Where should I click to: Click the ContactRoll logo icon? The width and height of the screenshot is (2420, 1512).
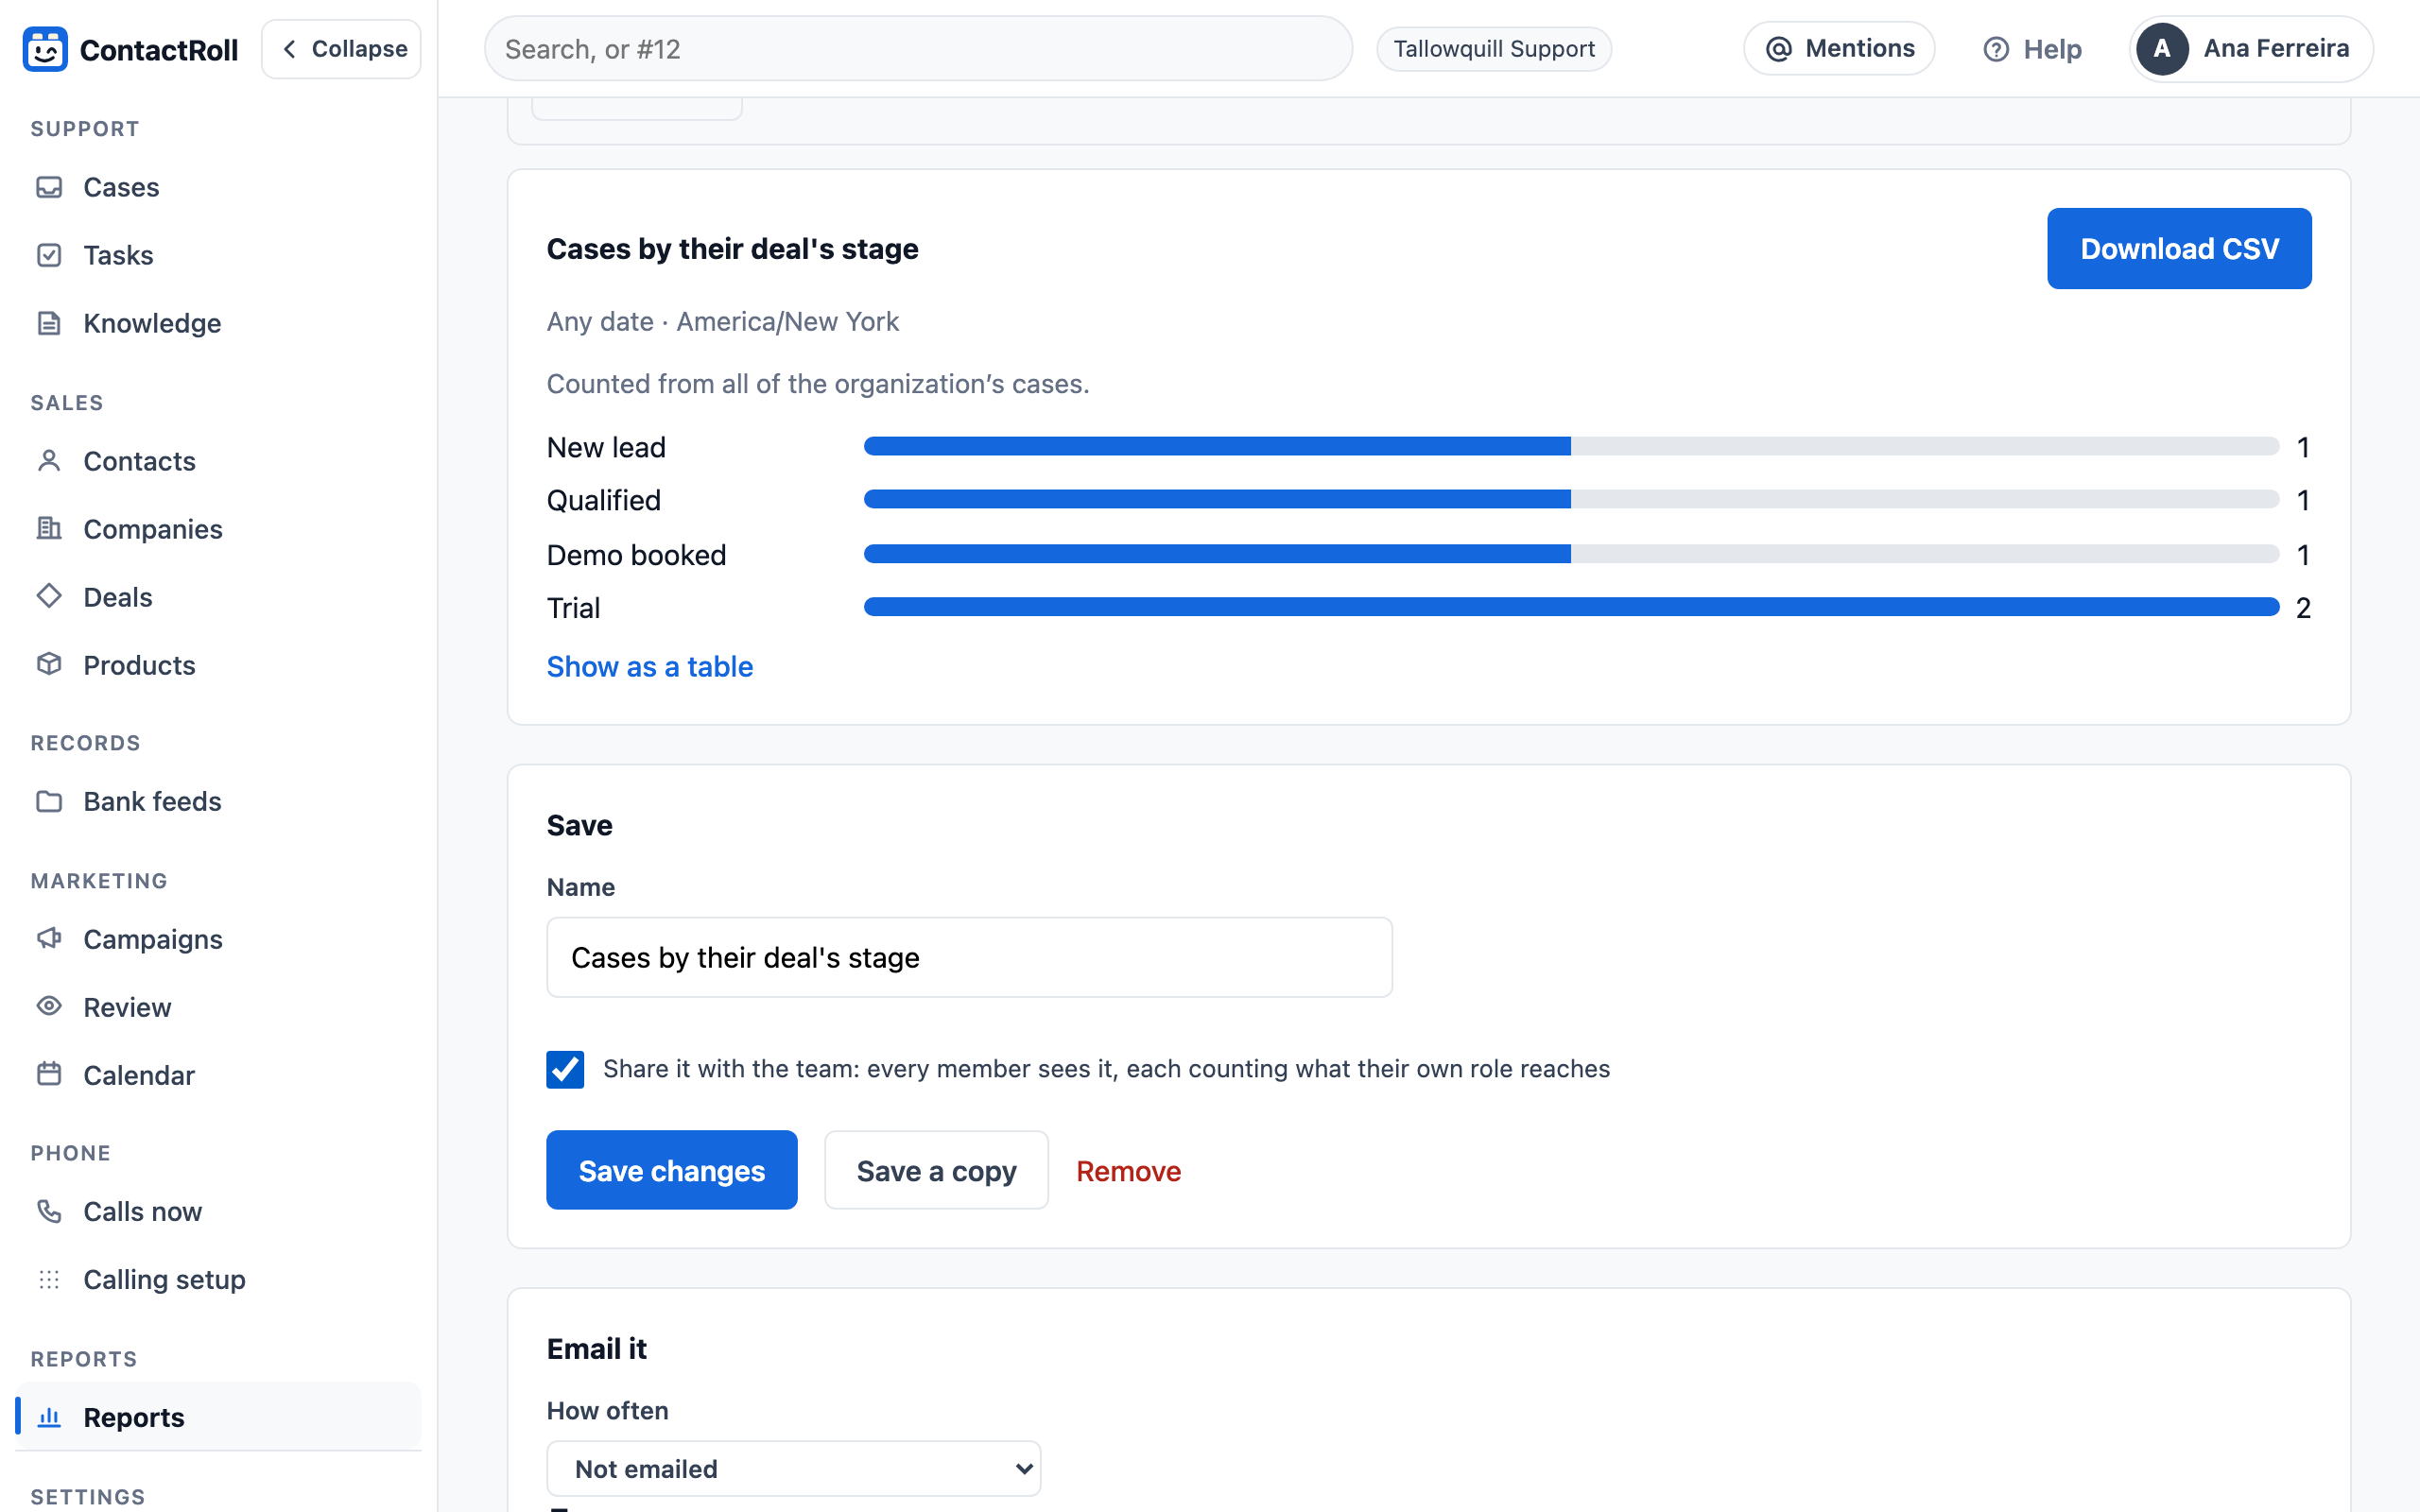point(45,49)
